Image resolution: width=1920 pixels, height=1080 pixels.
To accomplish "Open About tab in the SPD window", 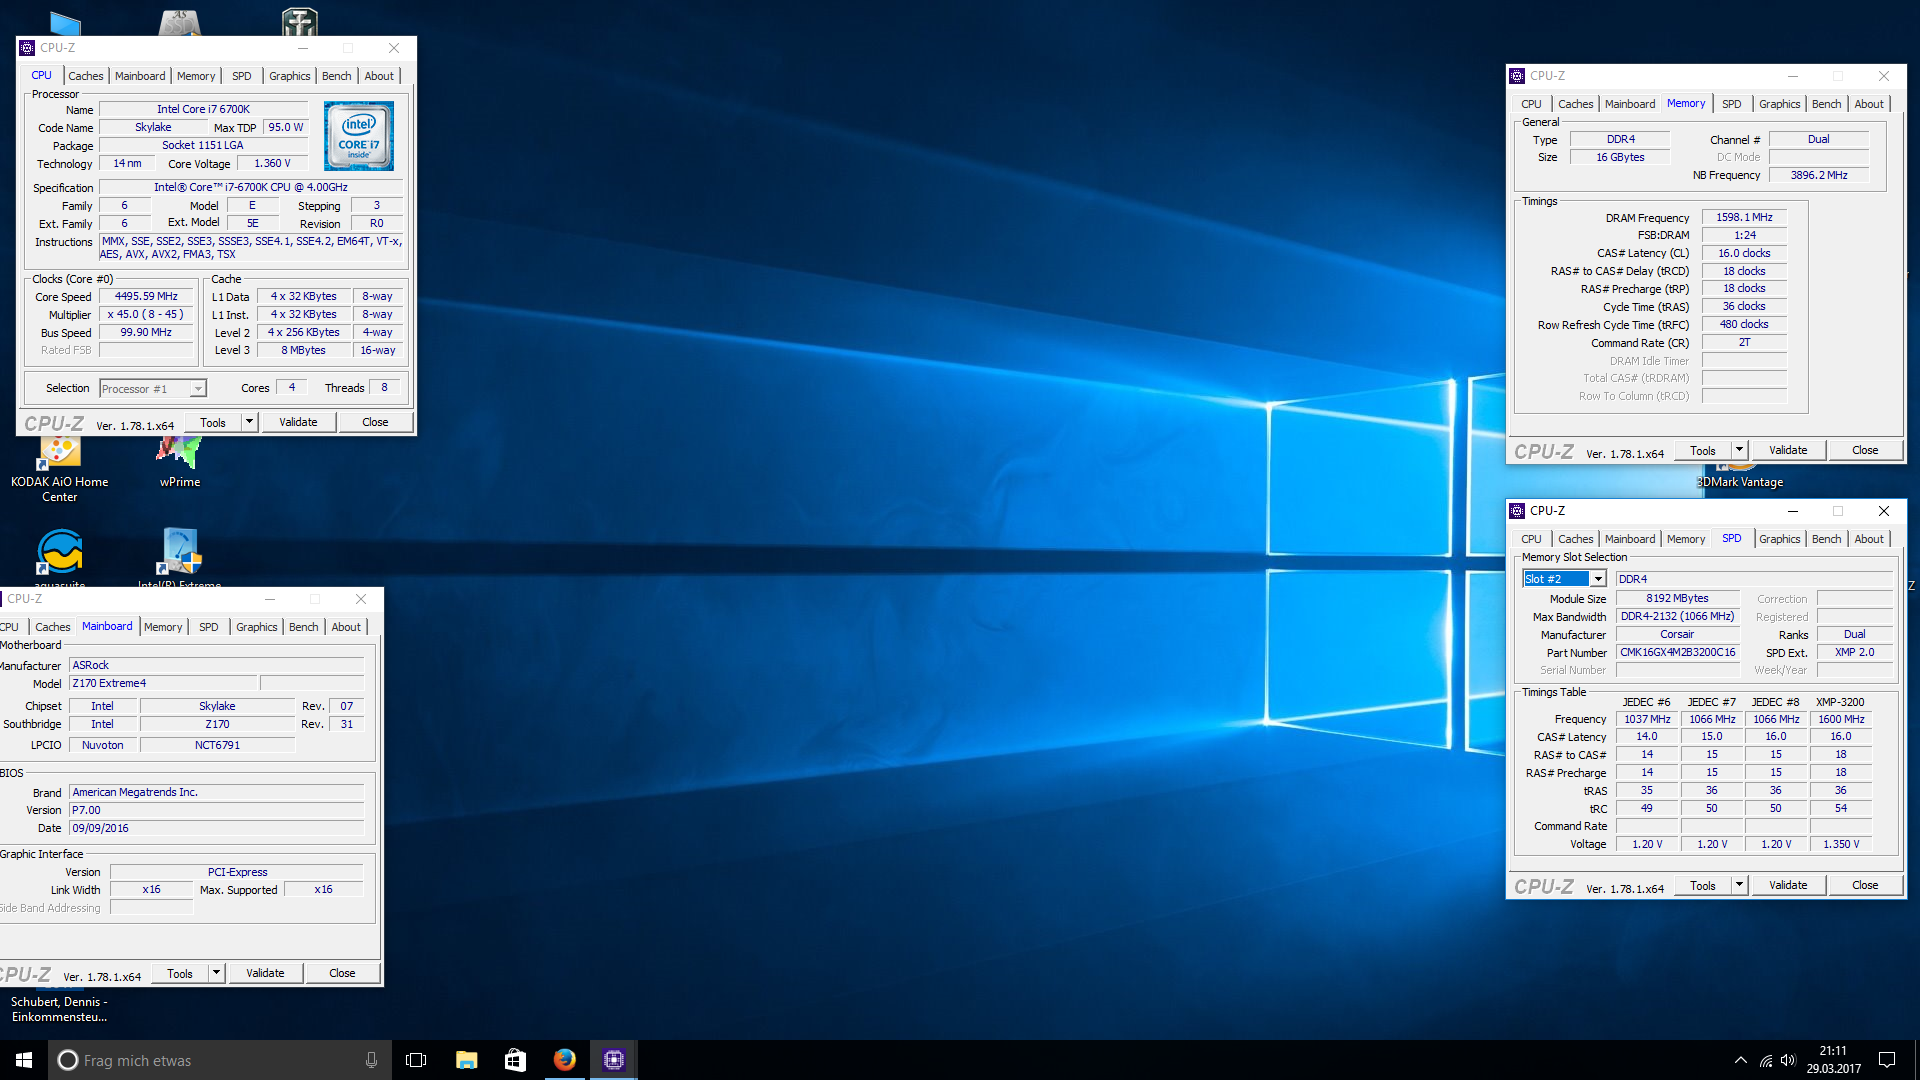I will (1869, 539).
